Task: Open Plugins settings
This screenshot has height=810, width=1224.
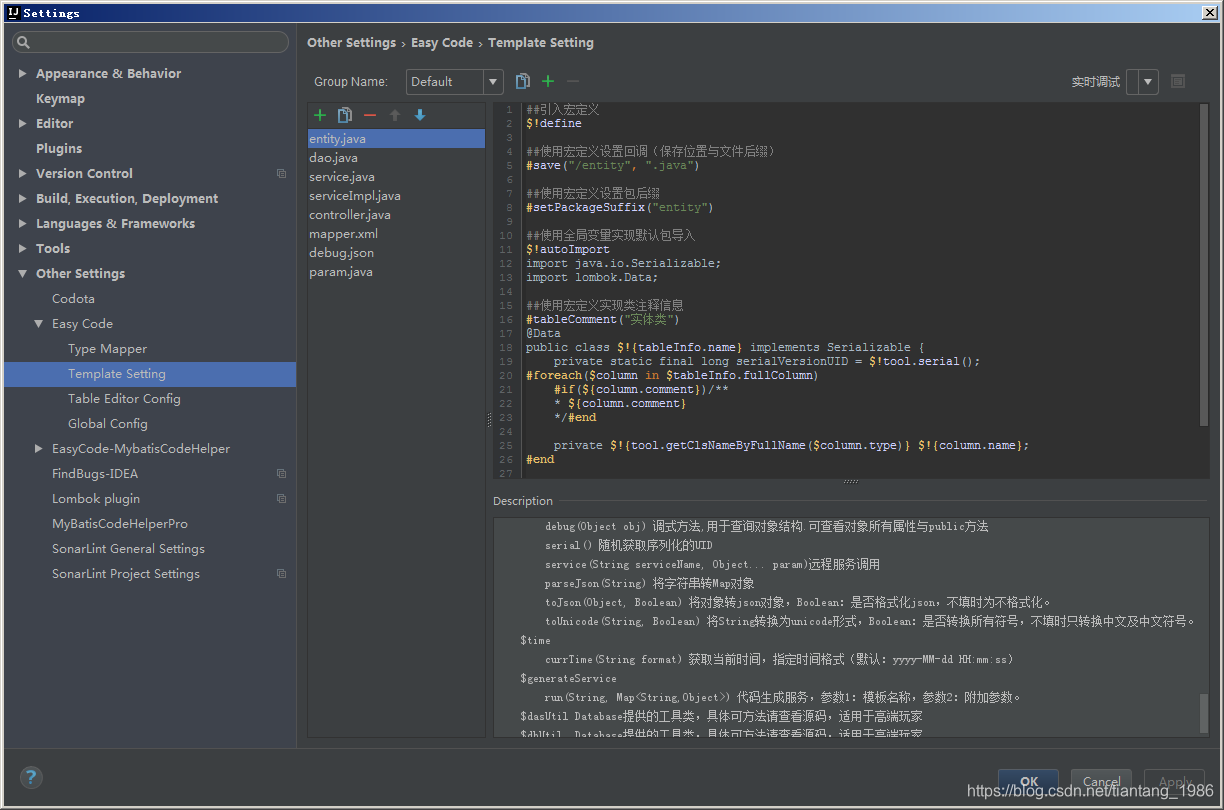Action: [x=59, y=149]
